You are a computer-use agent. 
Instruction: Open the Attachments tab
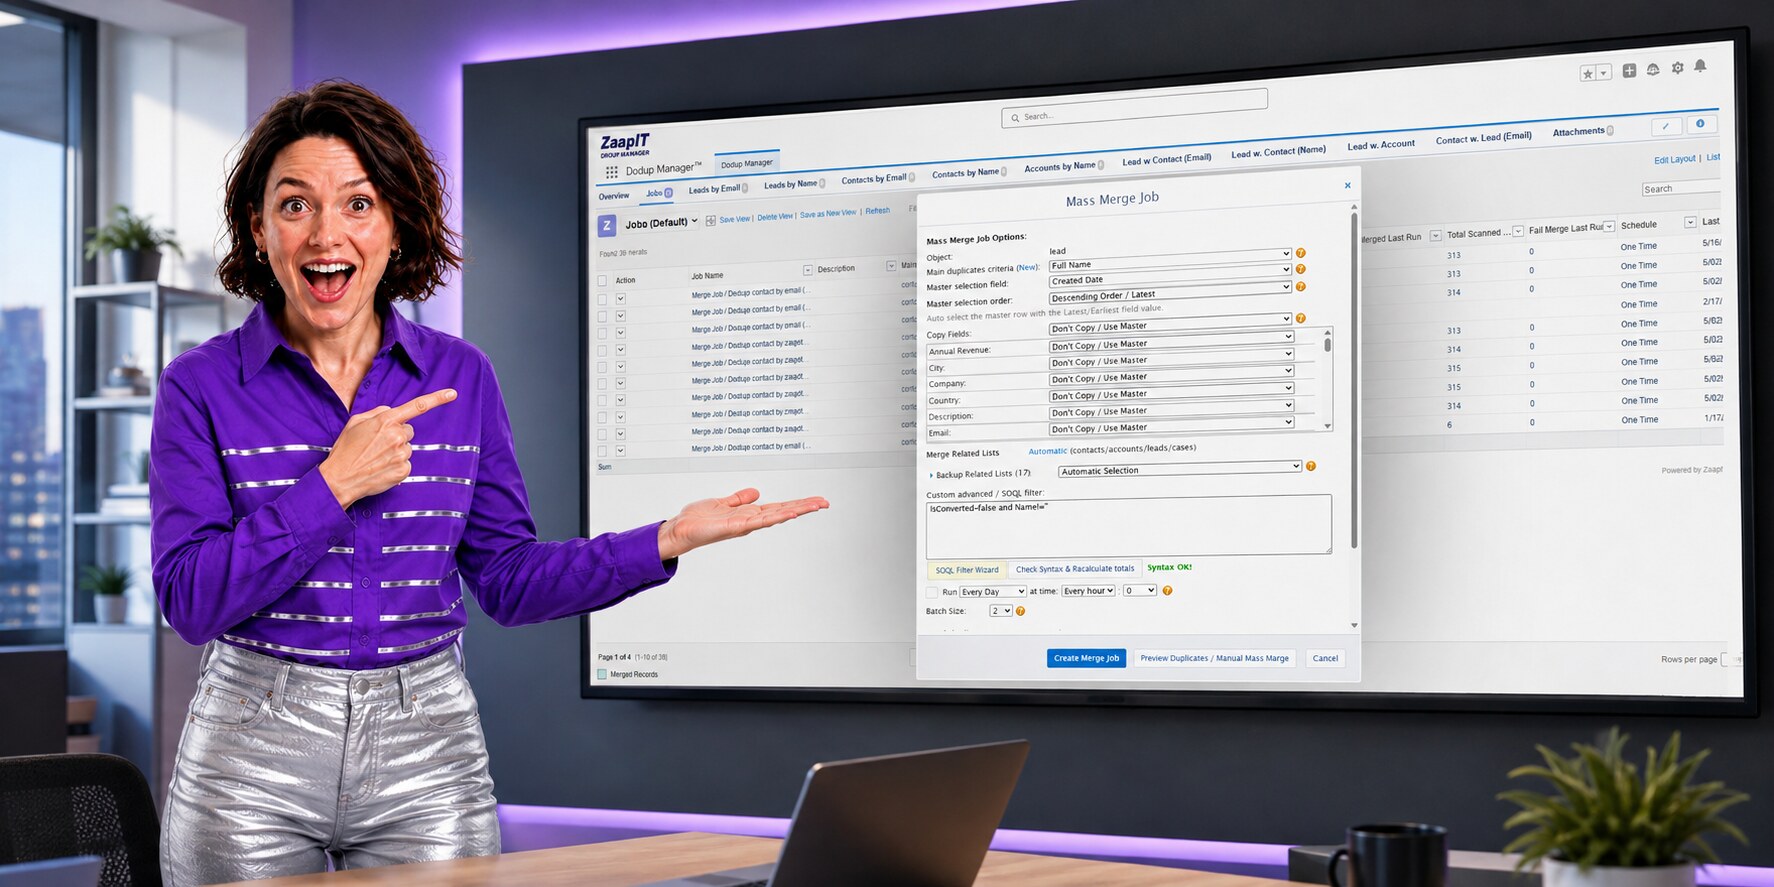[1583, 131]
